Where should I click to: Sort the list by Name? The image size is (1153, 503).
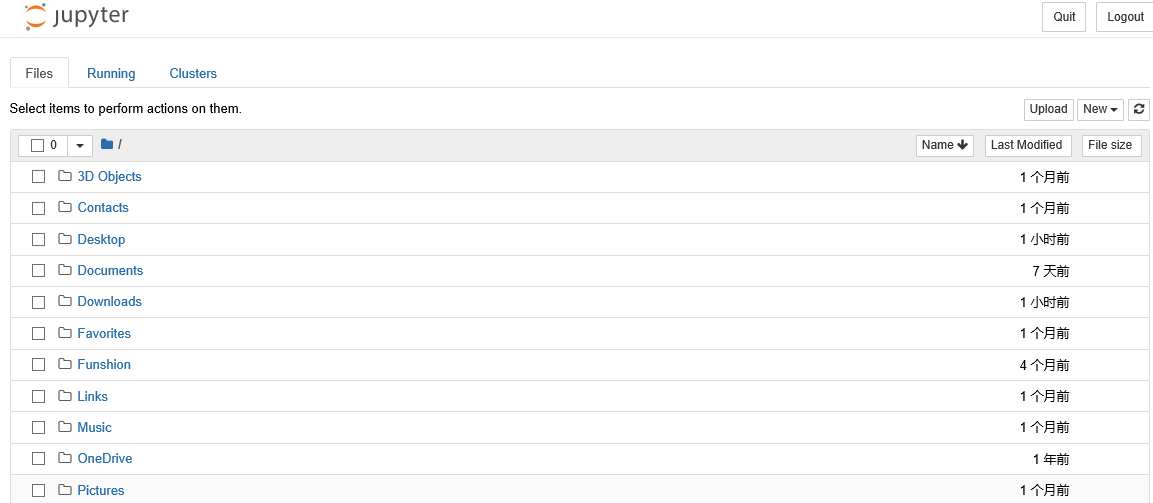tap(944, 146)
